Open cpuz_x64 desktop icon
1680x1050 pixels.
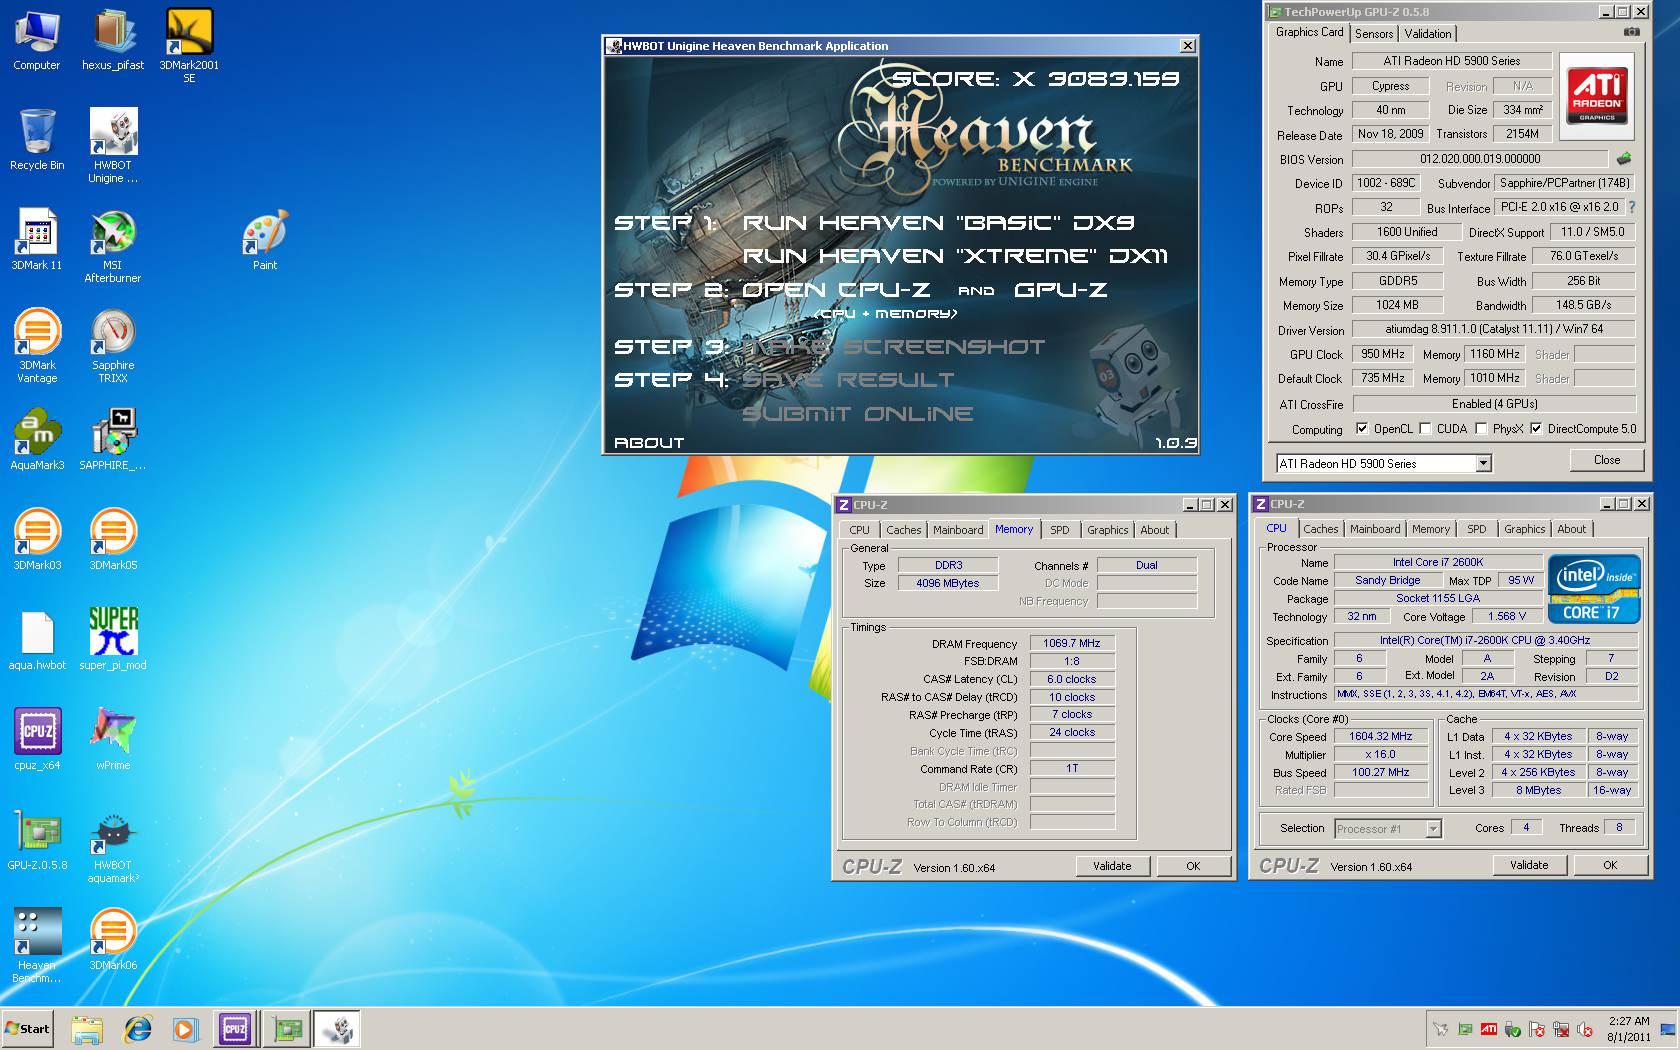click(37, 740)
